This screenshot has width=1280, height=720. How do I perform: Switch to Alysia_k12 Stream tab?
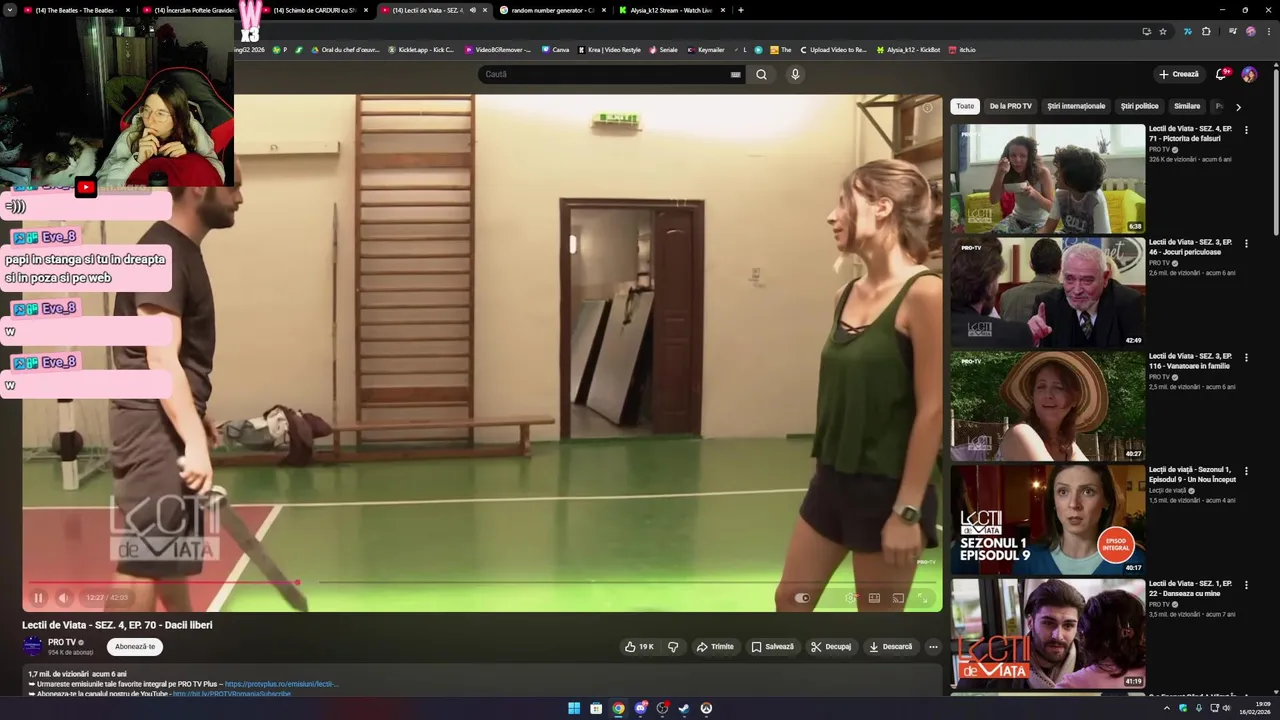pos(671,10)
